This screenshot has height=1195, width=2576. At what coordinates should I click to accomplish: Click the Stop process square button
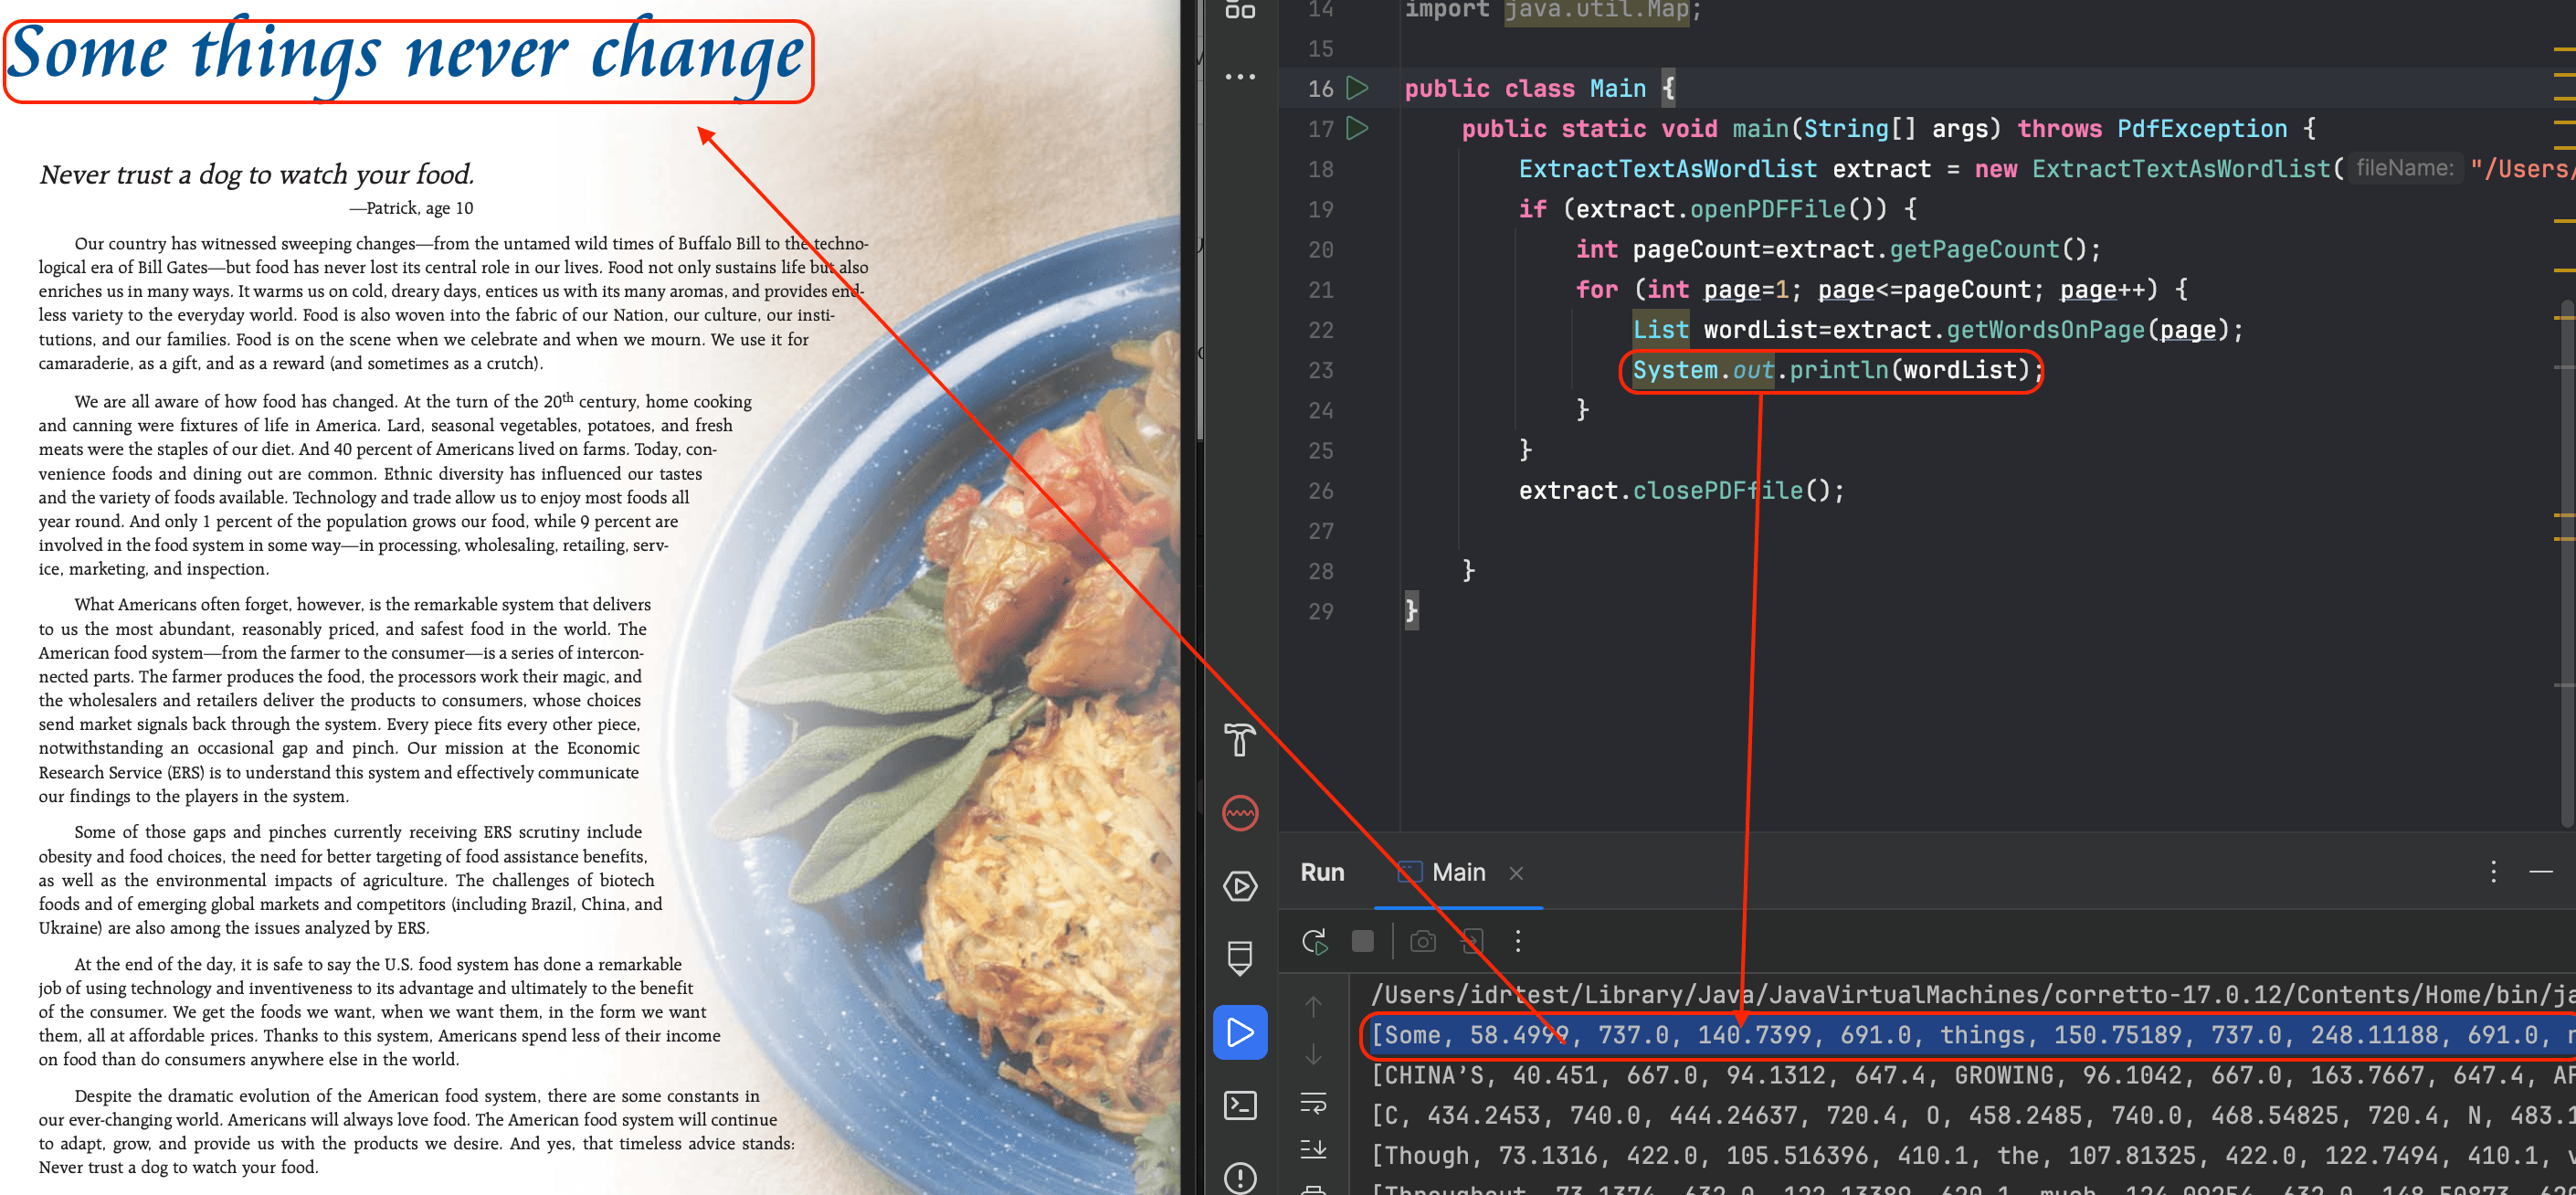coord(1362,941)
